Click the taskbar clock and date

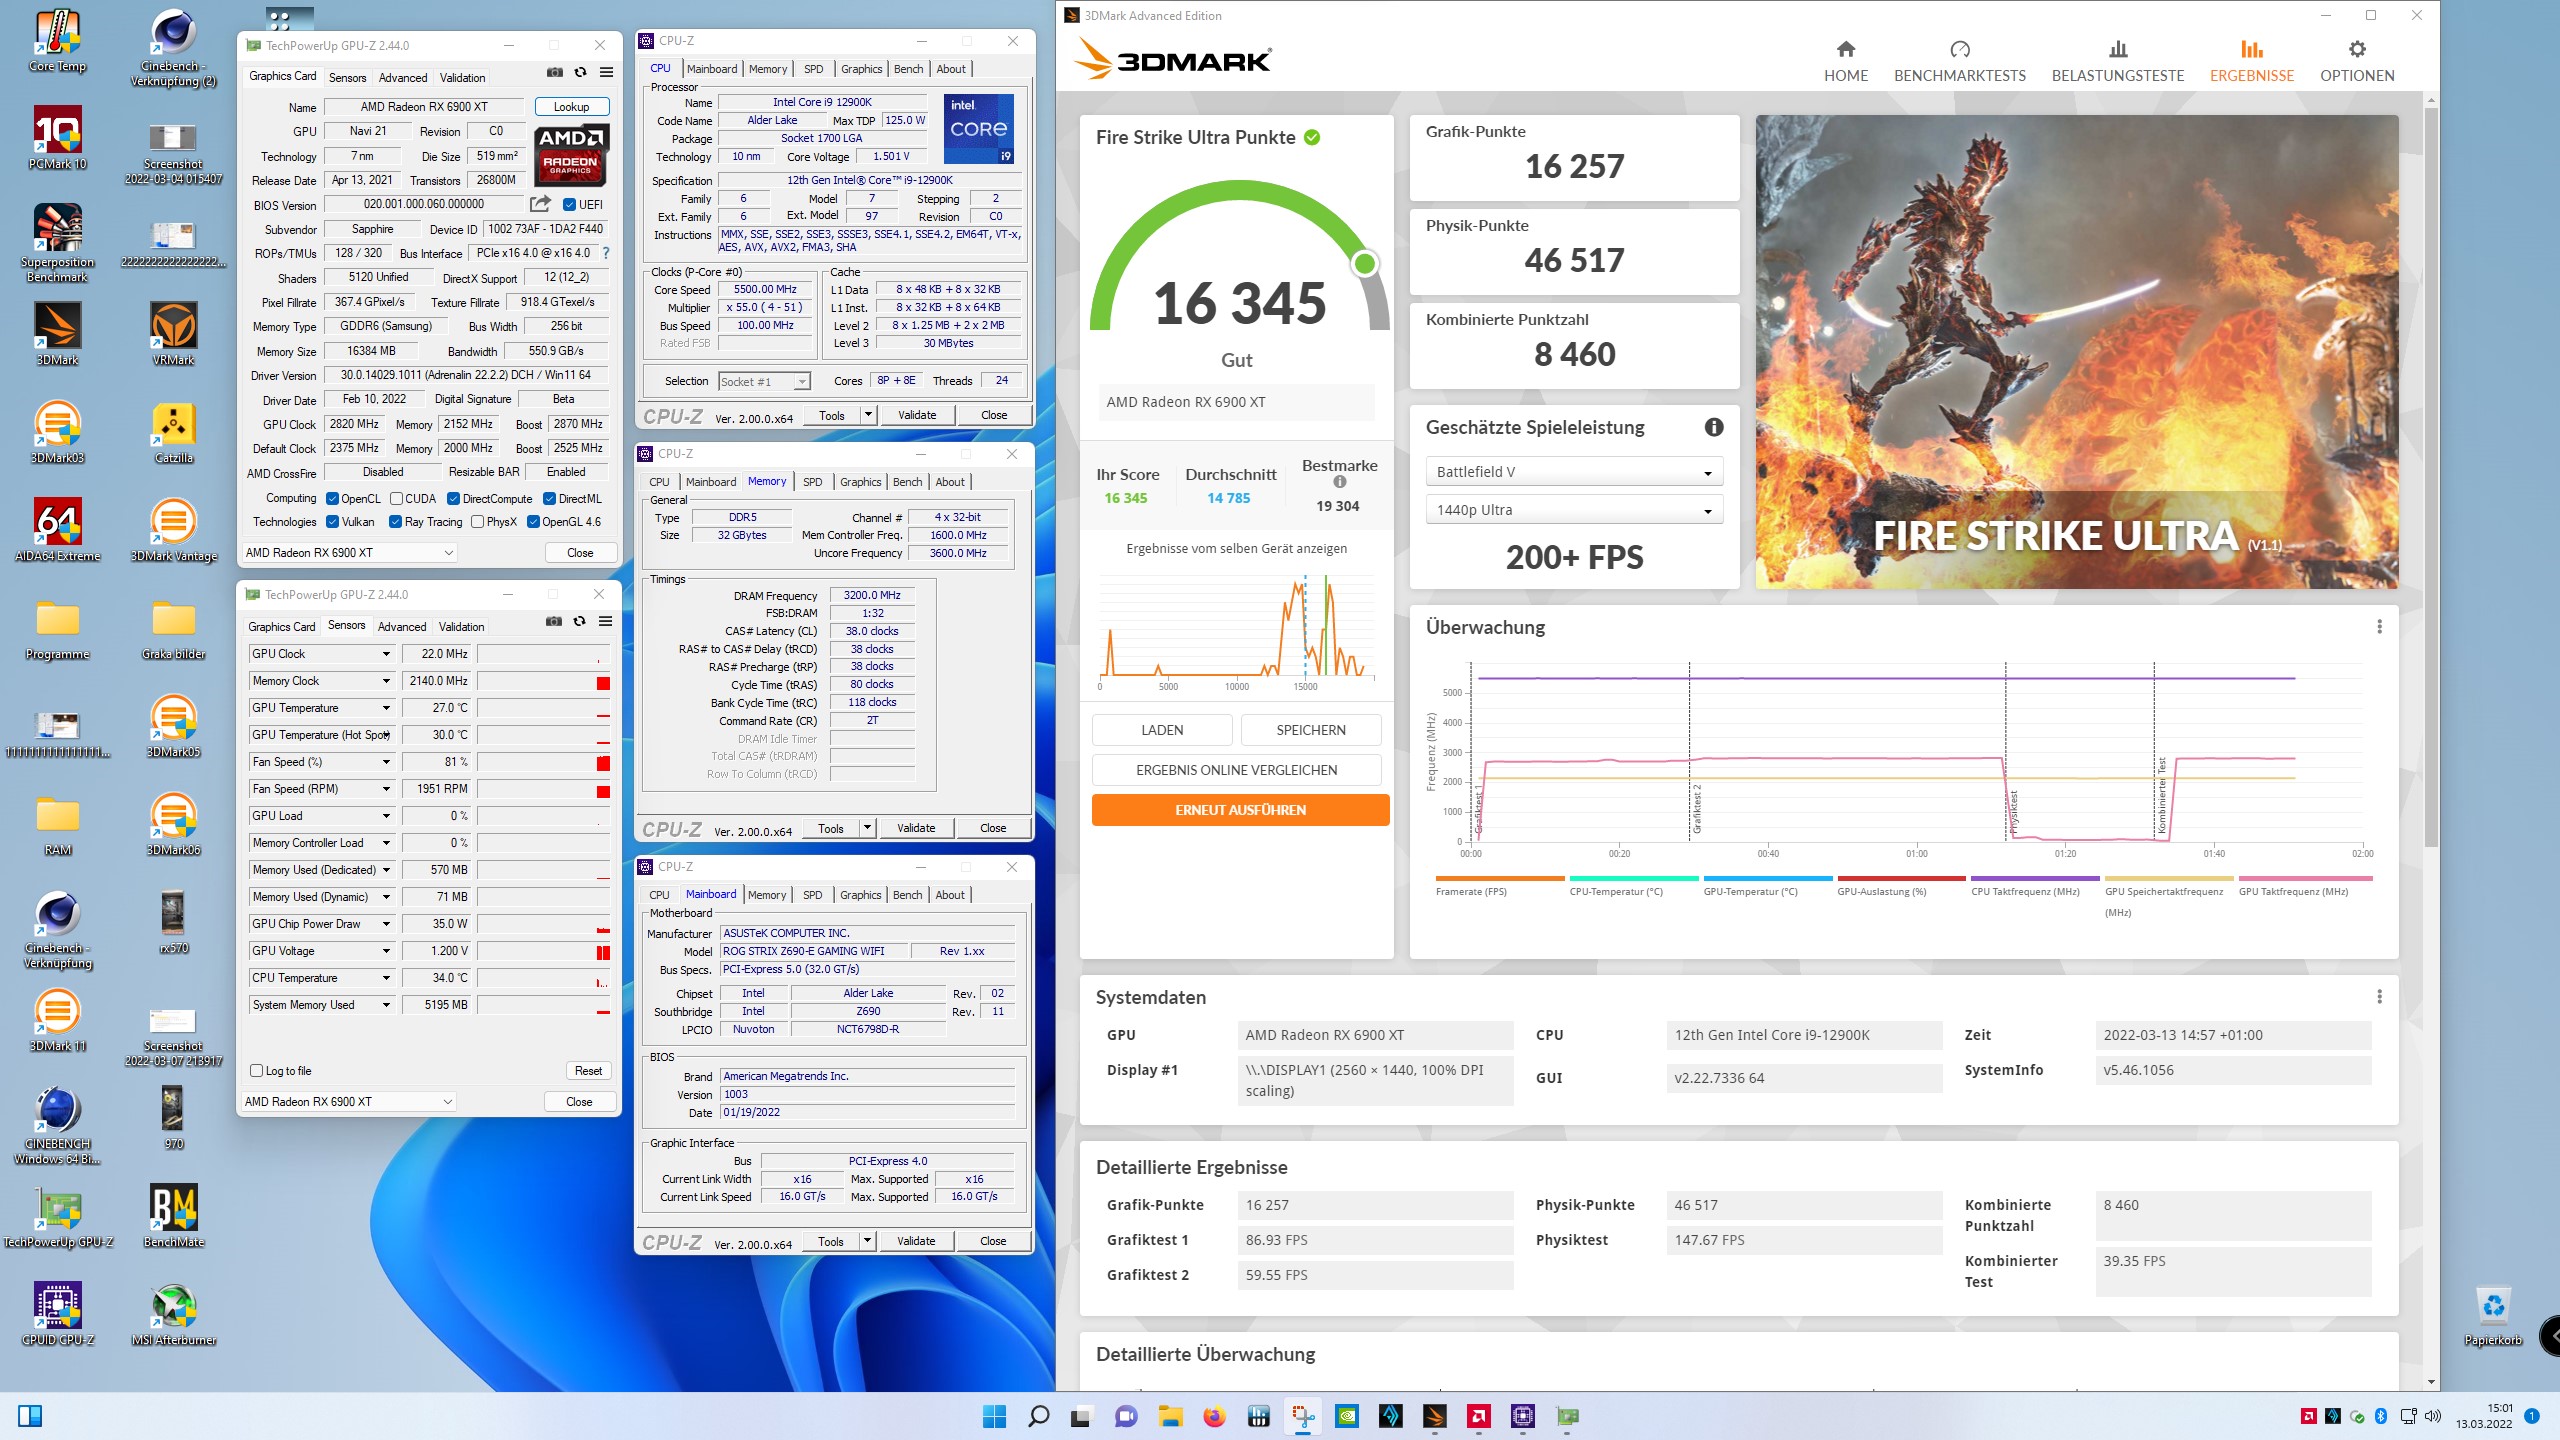pos(2484,1416)
